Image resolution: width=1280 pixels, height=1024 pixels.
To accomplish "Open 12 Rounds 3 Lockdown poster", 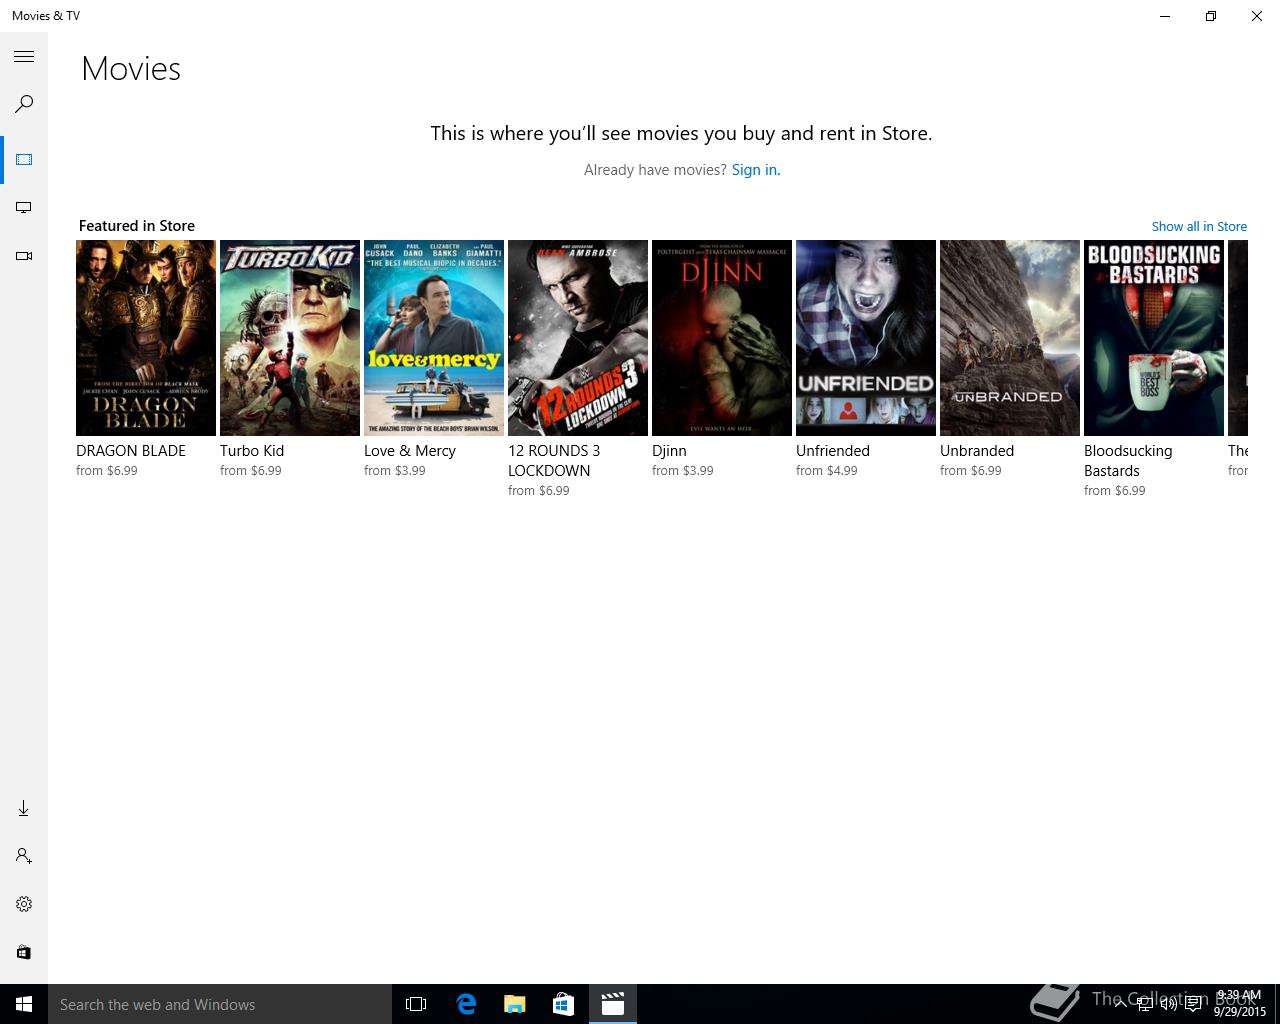I will point(578,338).
